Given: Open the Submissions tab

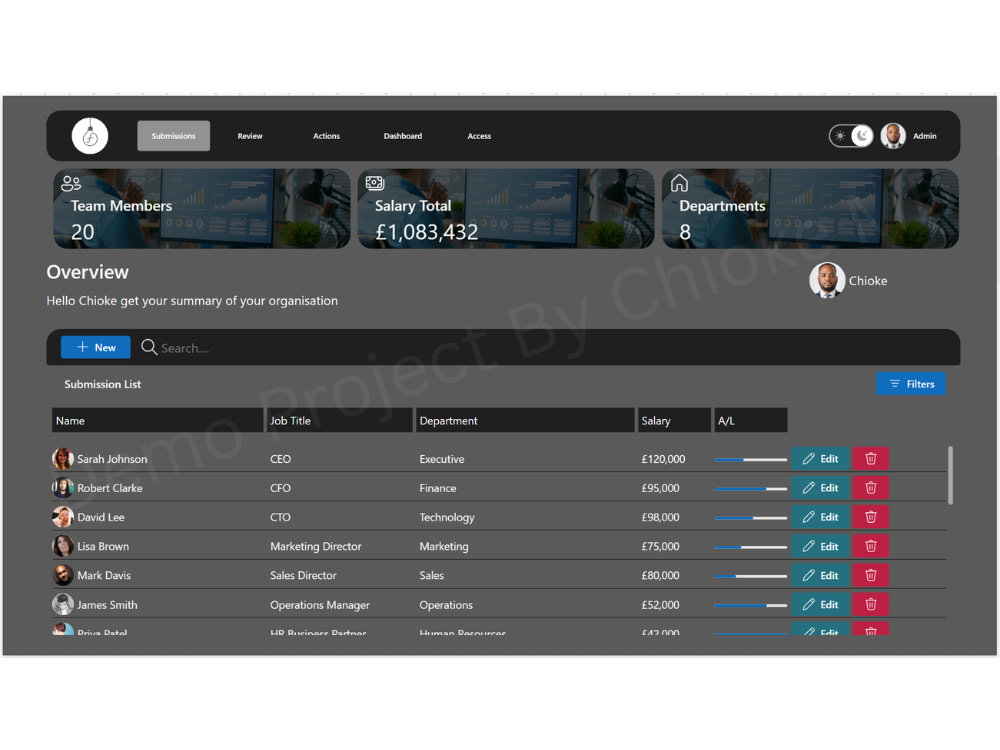Looking at the screenshot, I should point(173,136).
